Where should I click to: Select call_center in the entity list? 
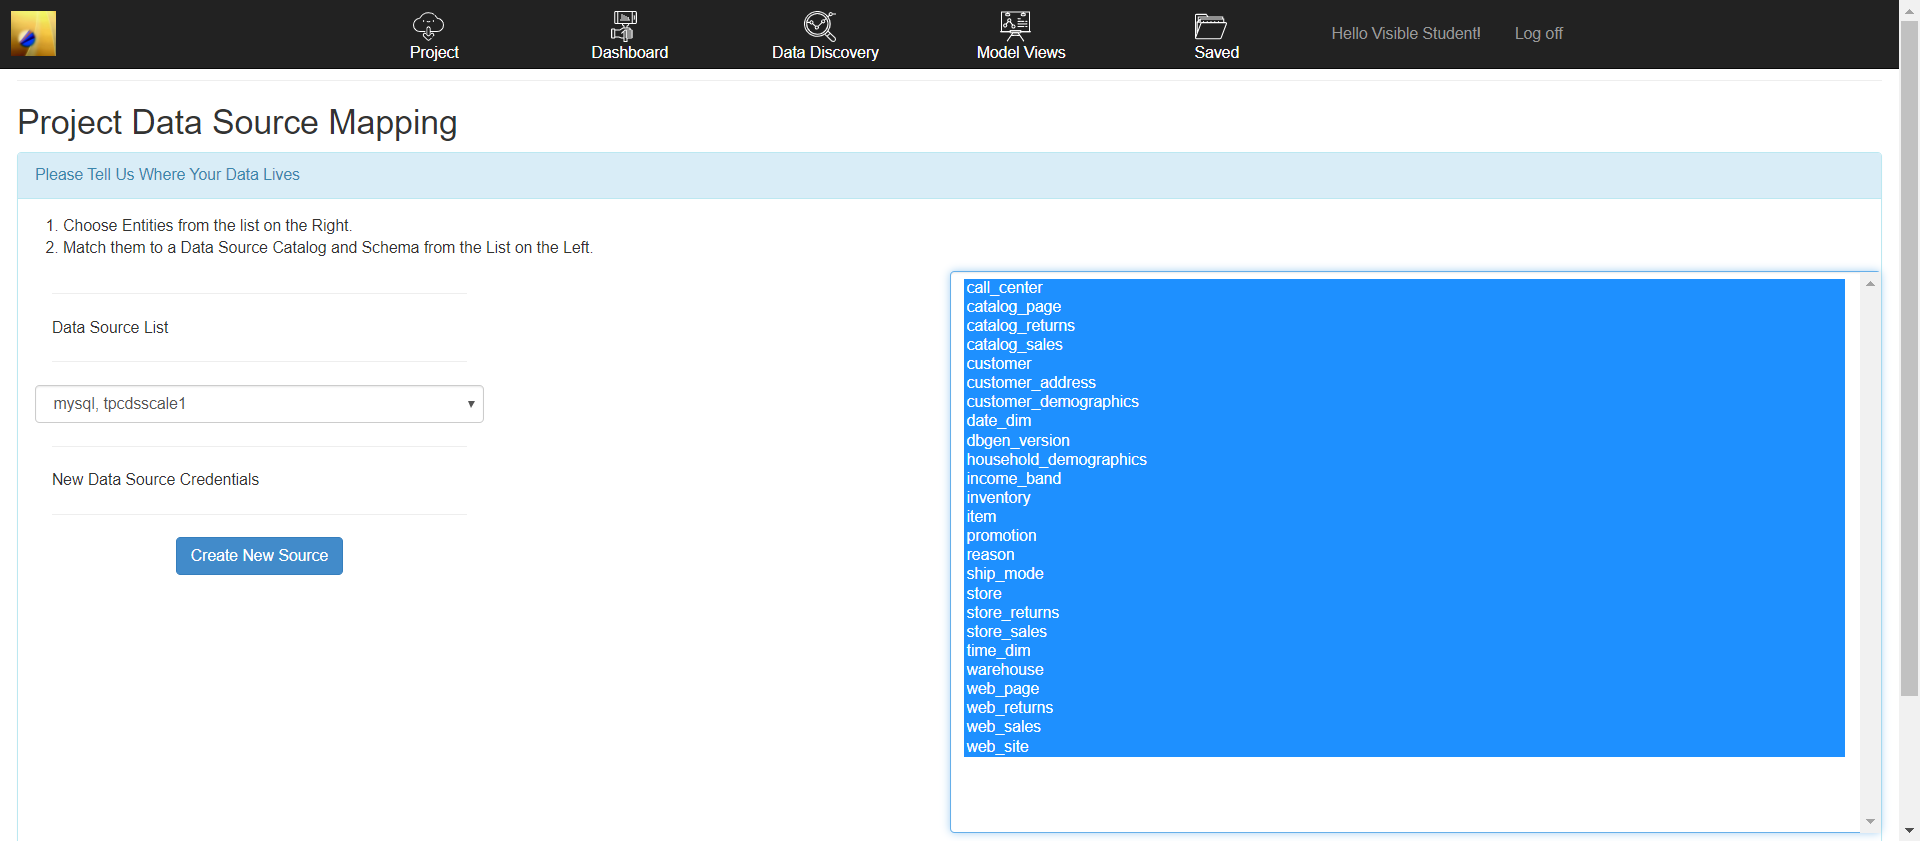(x=1404, y=288)
